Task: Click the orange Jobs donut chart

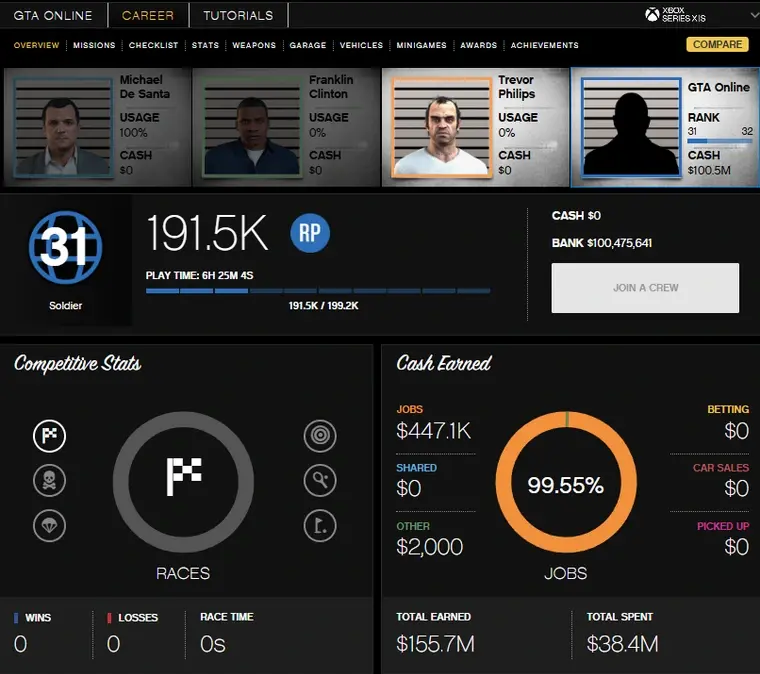Action: point(566,482)
